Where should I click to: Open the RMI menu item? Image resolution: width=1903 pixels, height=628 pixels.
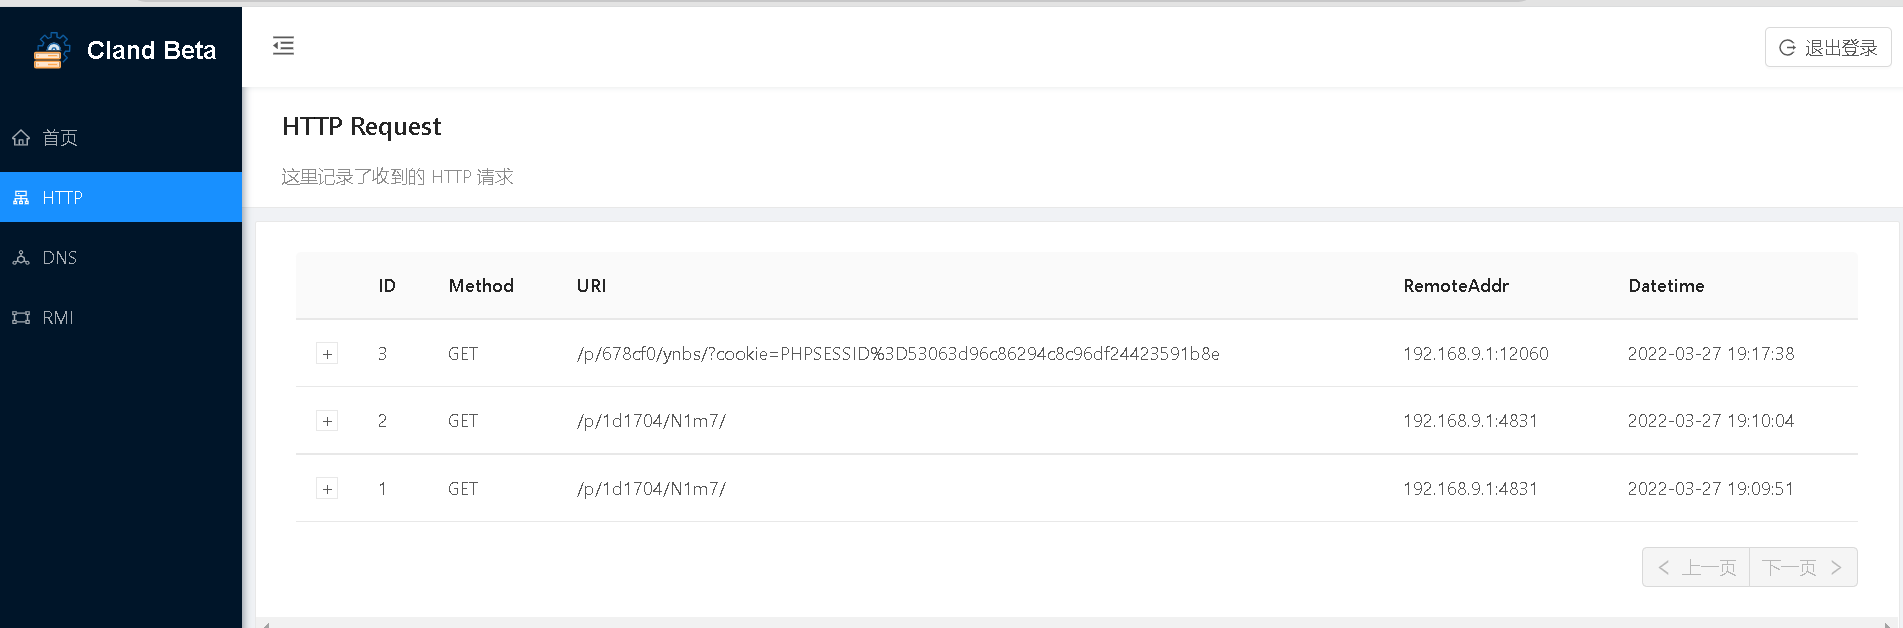[x=58, y=318]
